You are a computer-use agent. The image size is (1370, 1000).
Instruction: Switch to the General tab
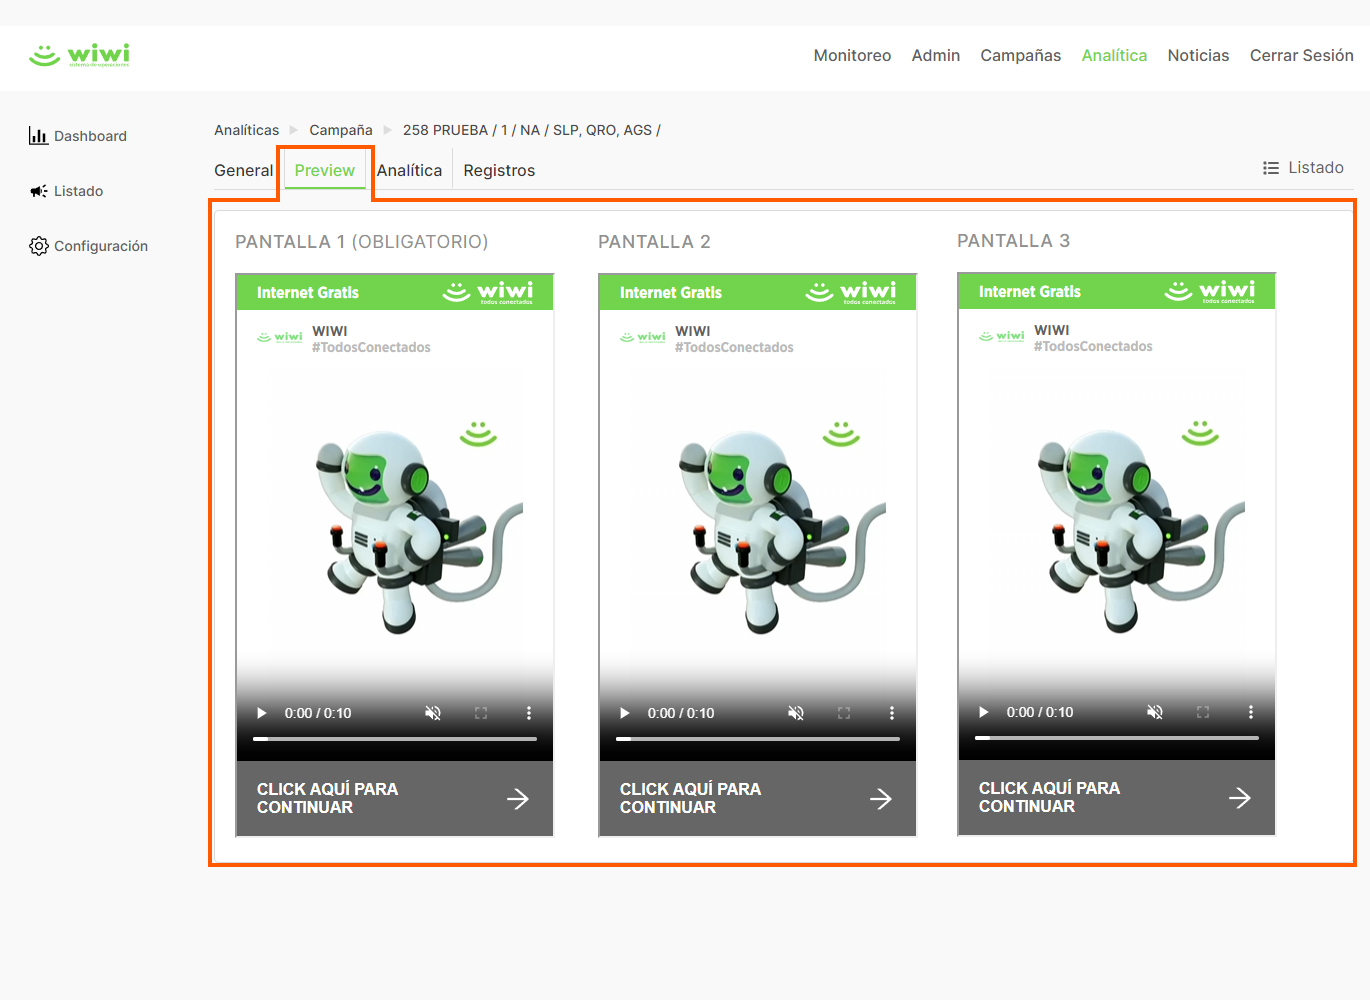point(243,170)
